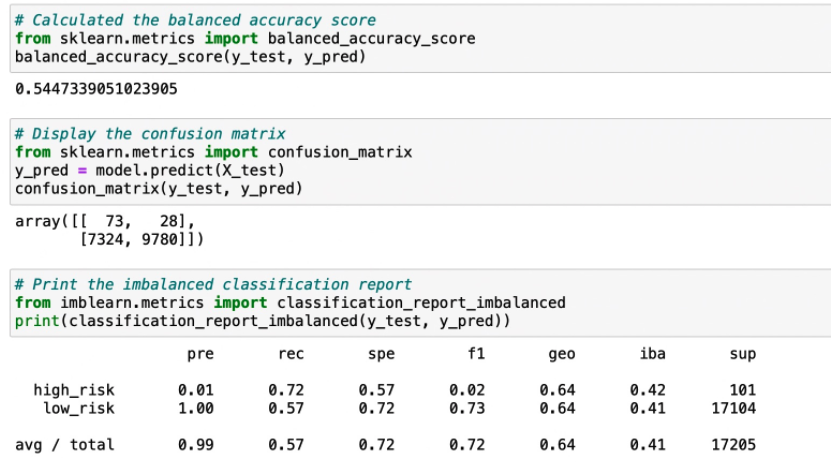
Task: Click the 'pre' column header
Action: (201, 354)
